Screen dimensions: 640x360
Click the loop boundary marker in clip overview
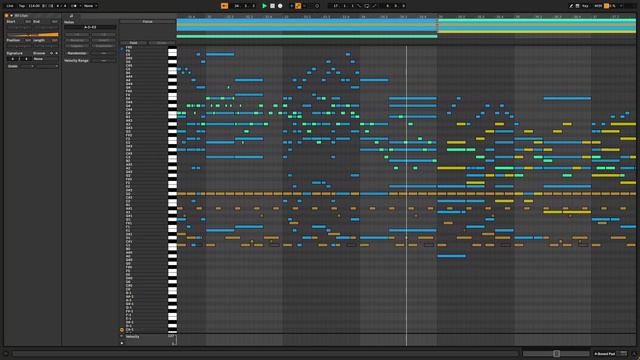438,26
